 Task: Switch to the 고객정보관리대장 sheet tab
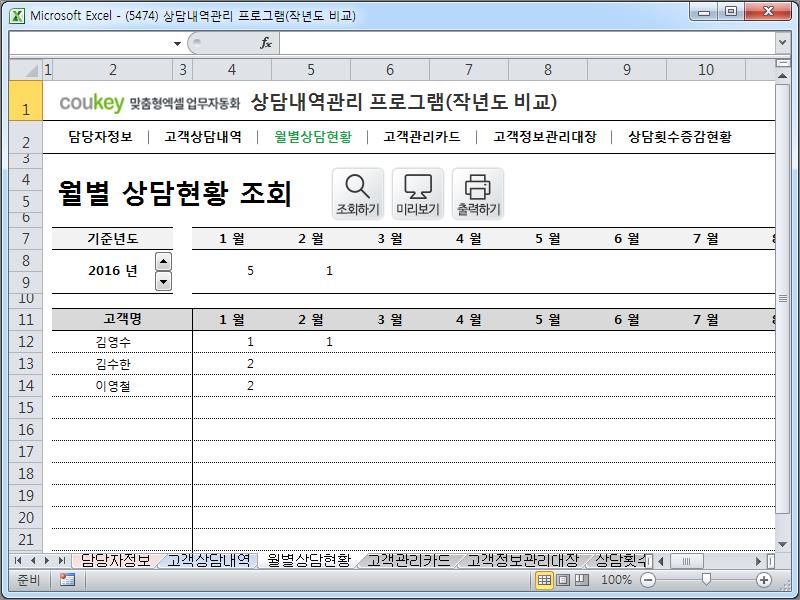click(523, 560)
